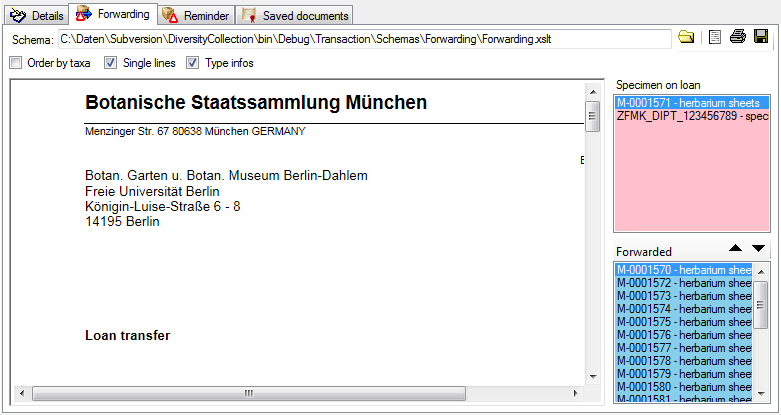Select M-0001572 in Forwarded list
The image size is (781, 415).
pos(684,283)
